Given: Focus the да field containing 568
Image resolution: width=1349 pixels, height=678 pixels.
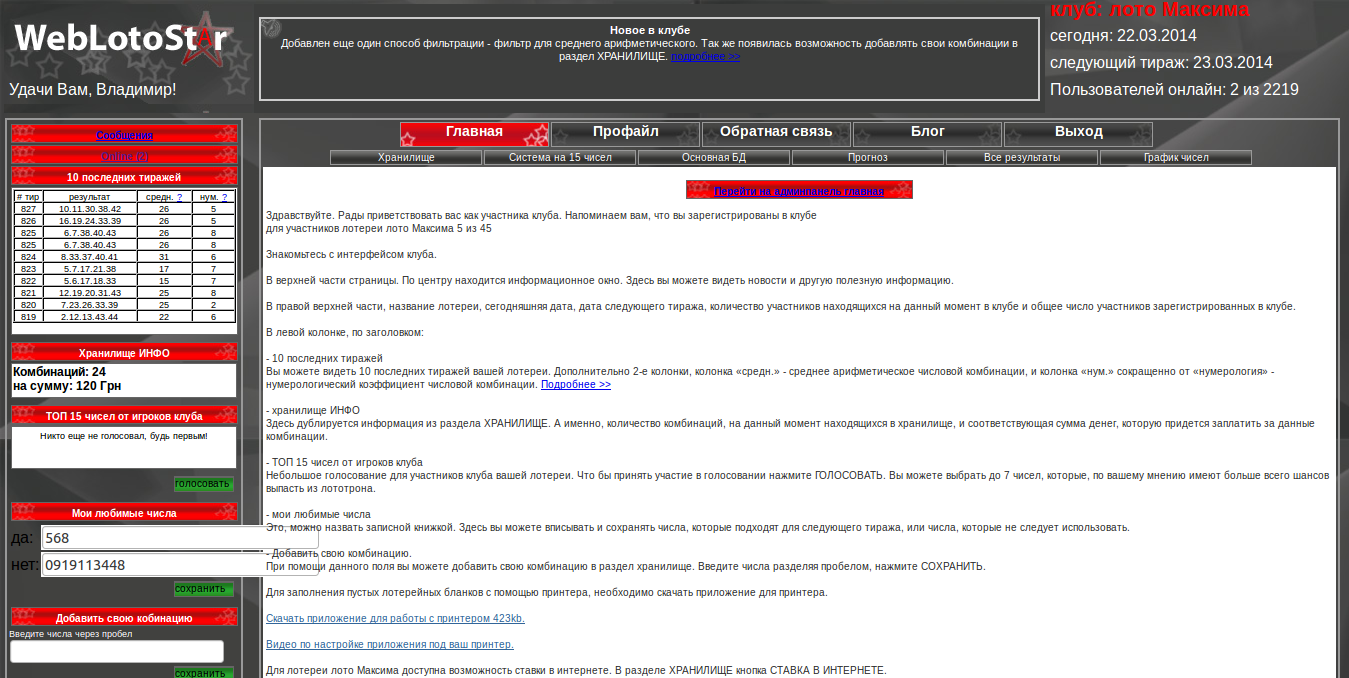Looking at the screenshot, I should click(x=180, y=538).
